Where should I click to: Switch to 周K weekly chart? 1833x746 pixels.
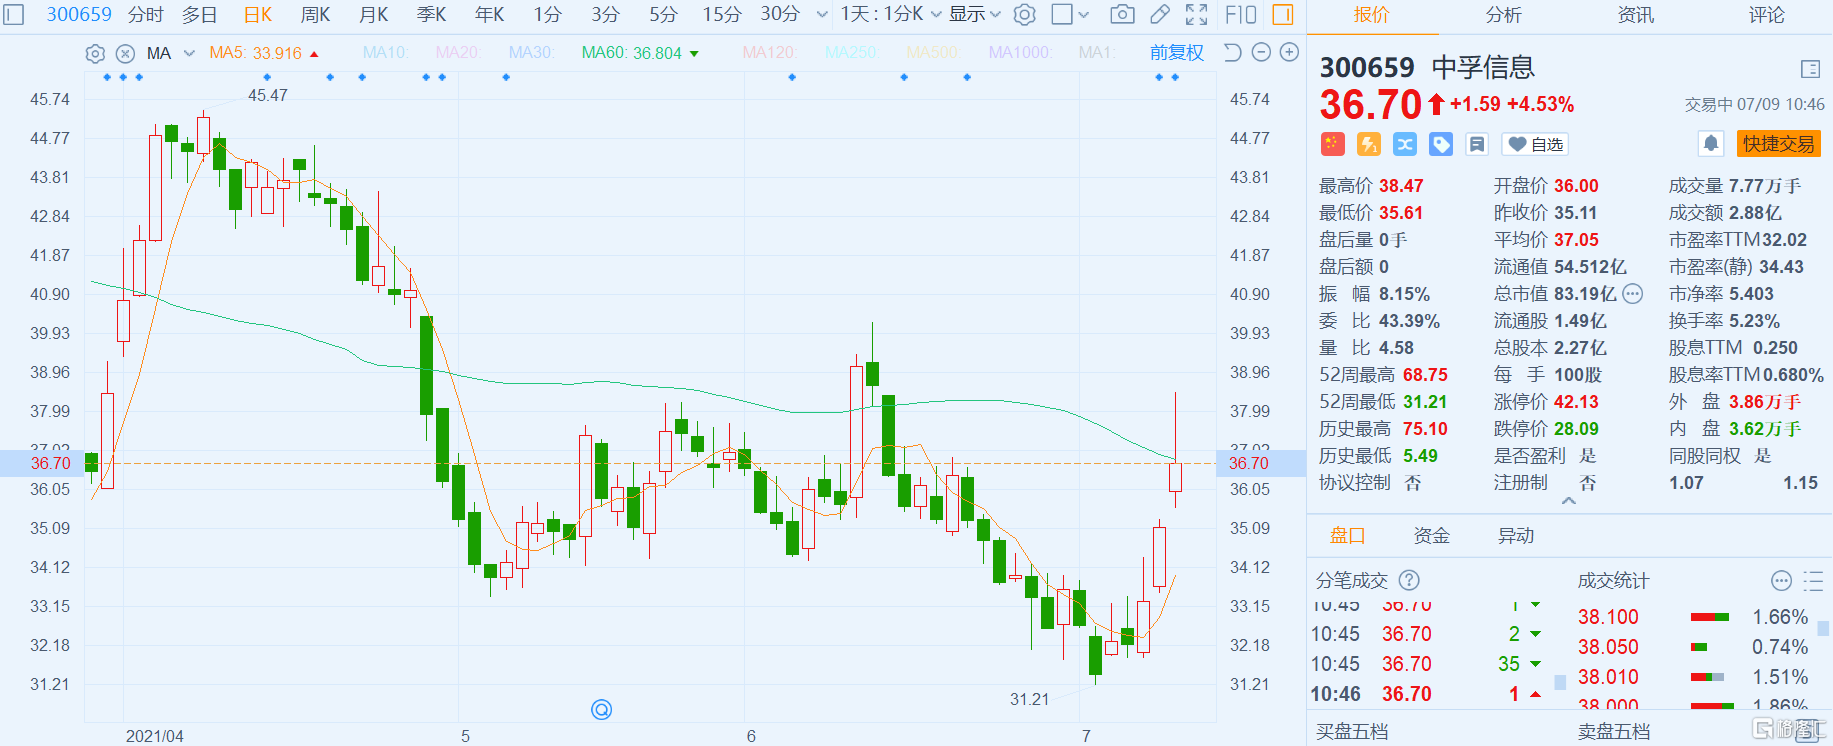(x=316, y=14)
